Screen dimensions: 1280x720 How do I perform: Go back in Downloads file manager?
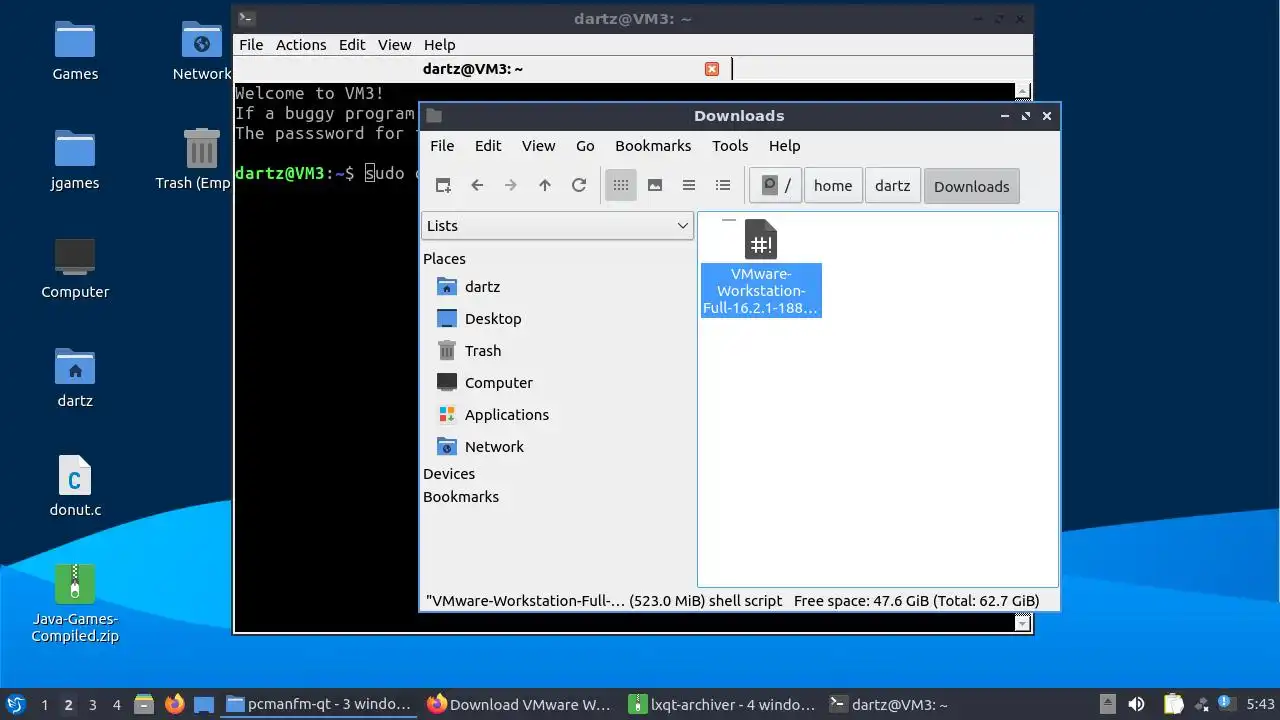coord(477,185)
